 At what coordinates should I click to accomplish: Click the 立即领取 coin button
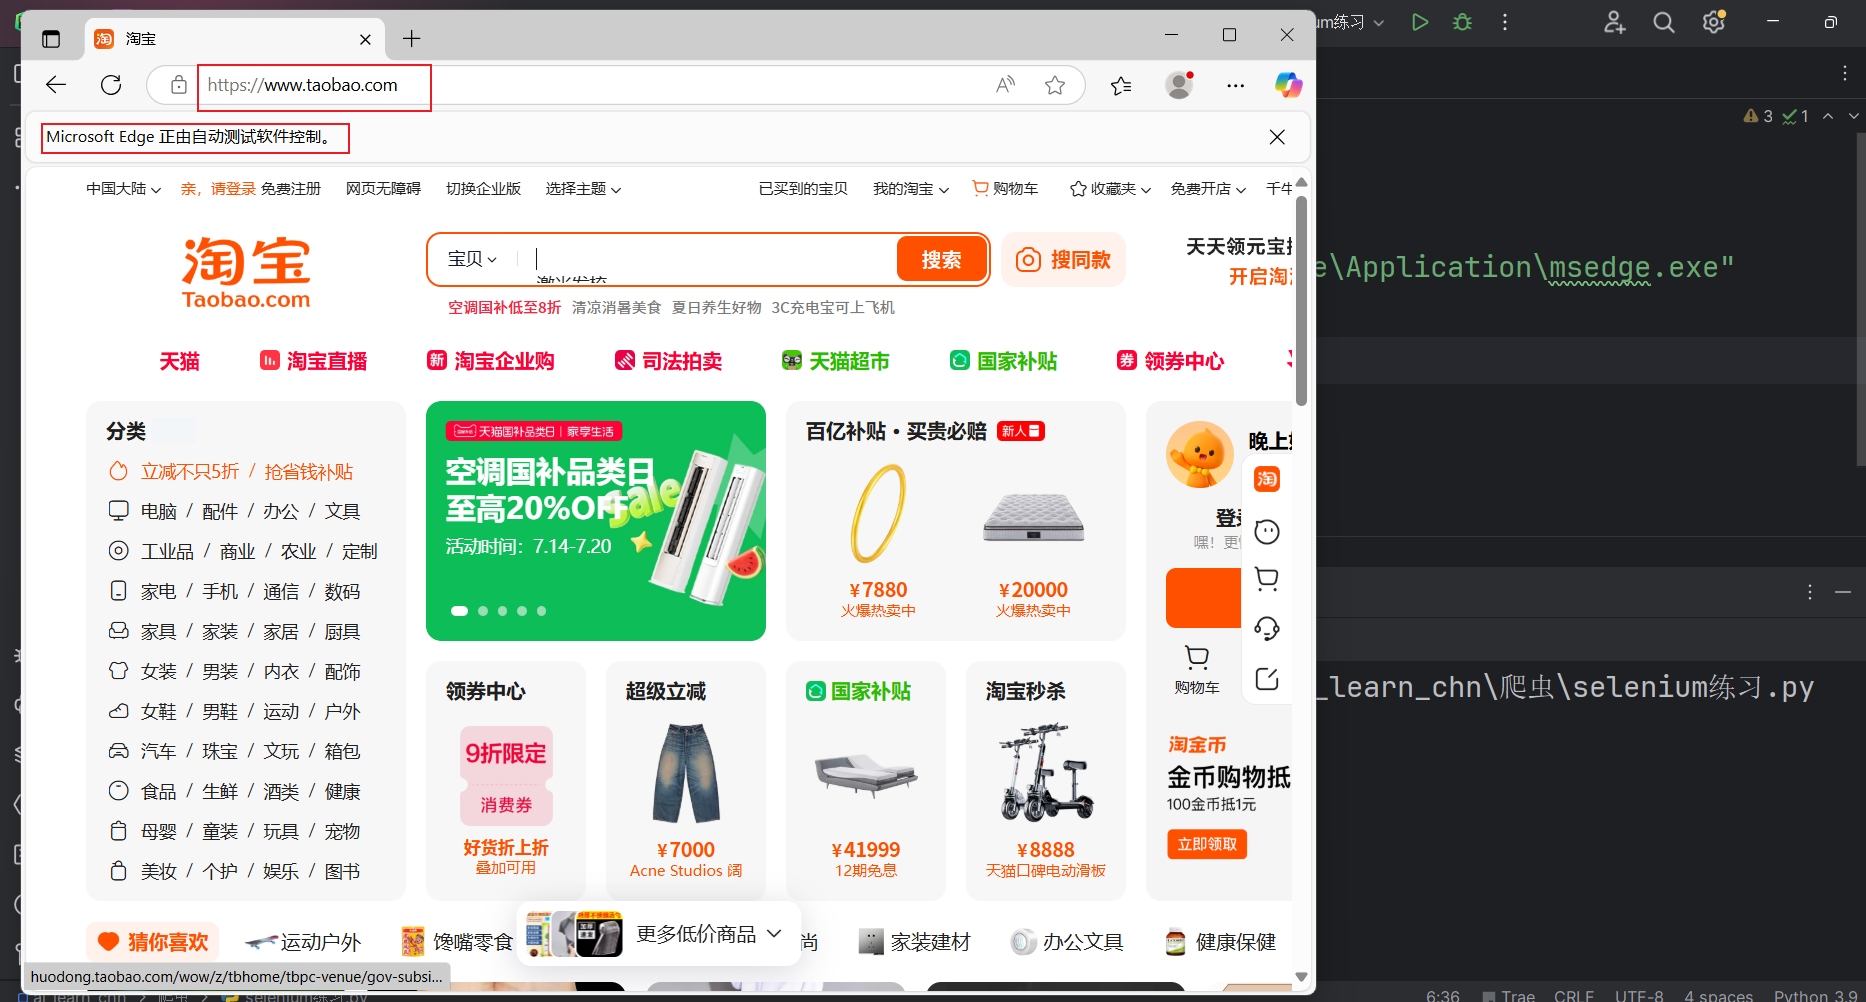pos(1207,844)
